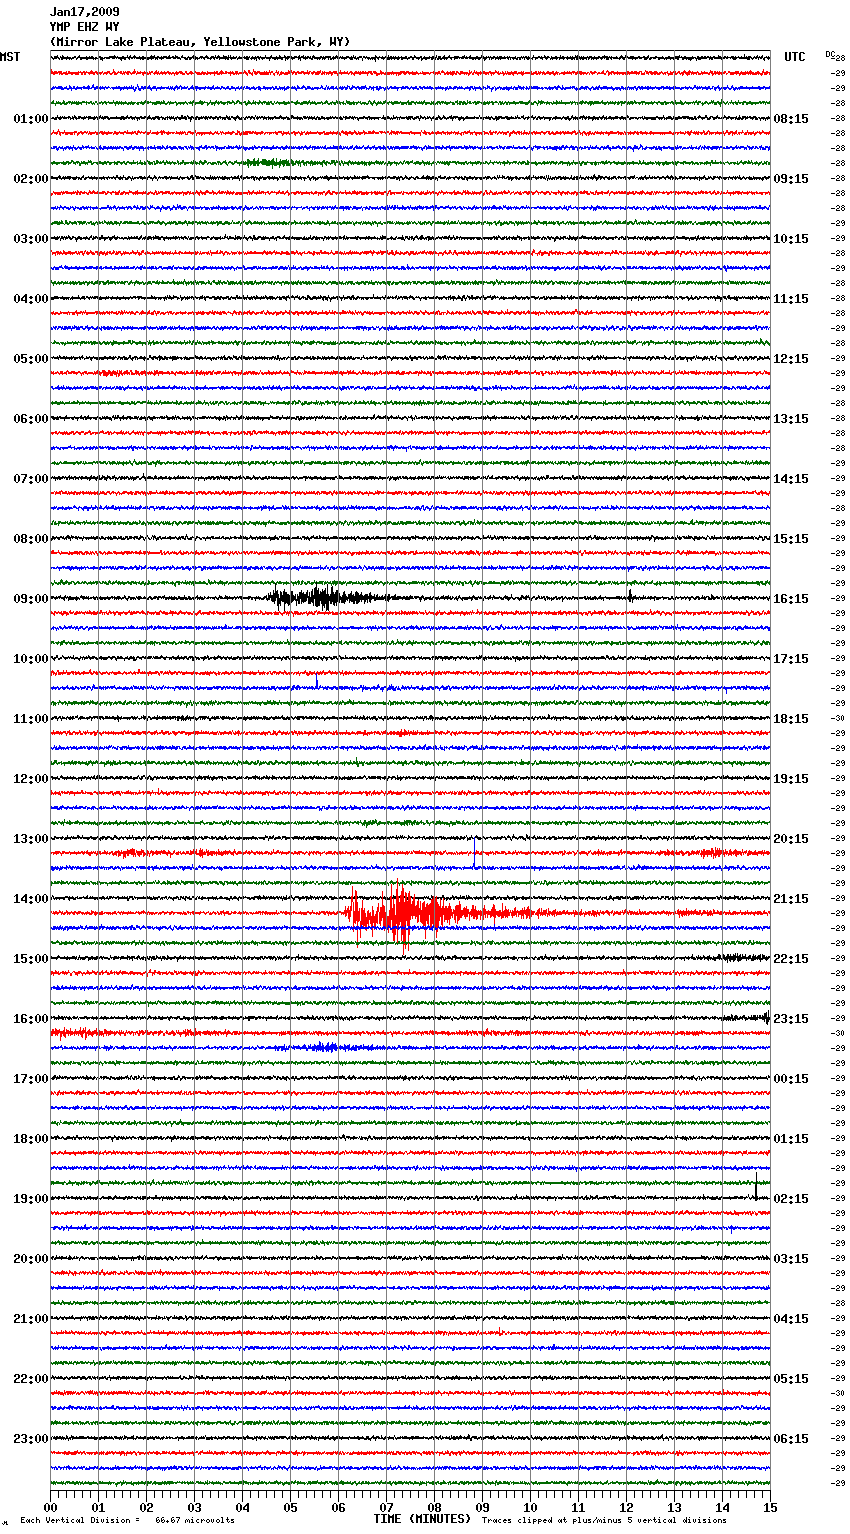Click the 12:15 UTC time label

tap(791, 359)
